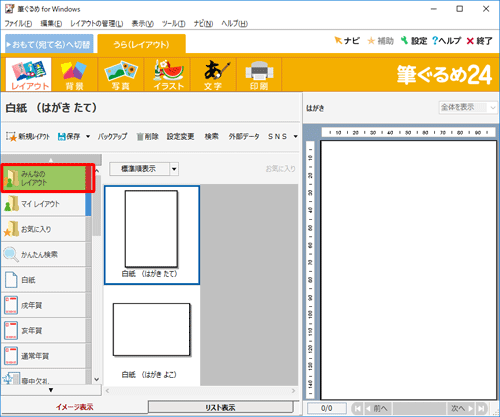Expand the SNS dropdown arrow
Viewport: 500px width, 417px height.
[x=296, y=136]
